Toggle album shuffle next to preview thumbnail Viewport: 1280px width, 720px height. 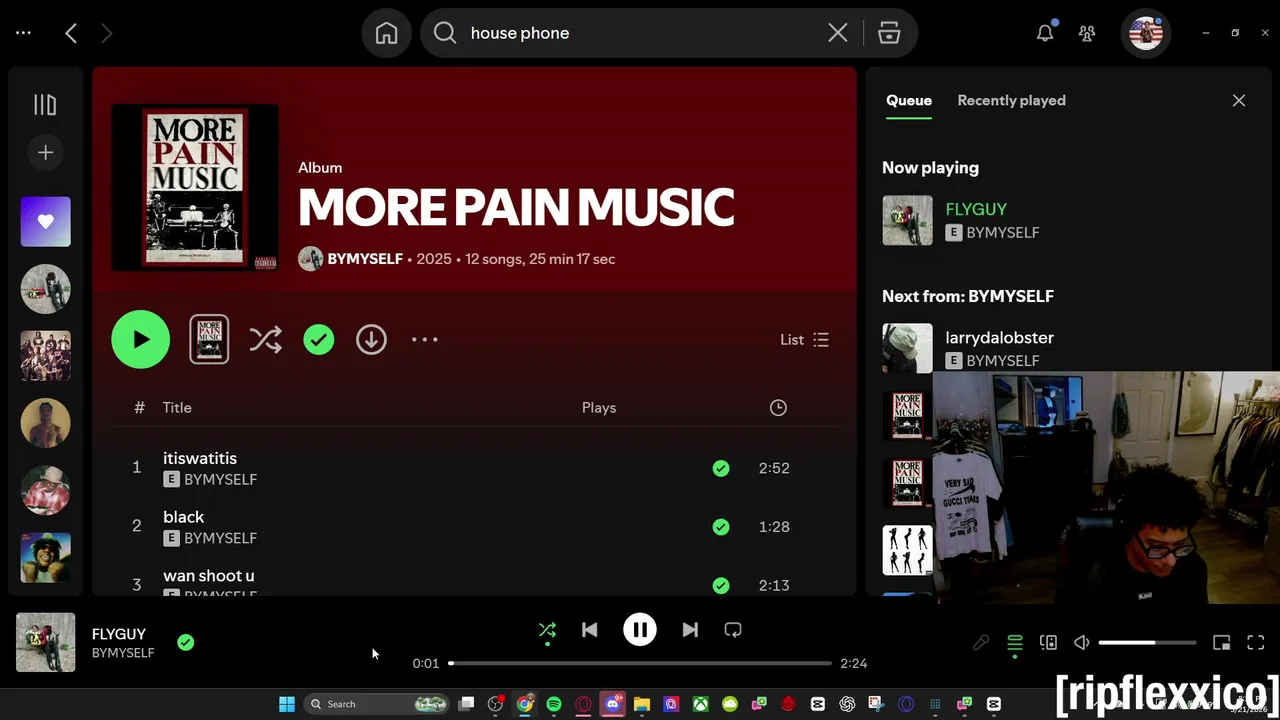pos(265,340)
